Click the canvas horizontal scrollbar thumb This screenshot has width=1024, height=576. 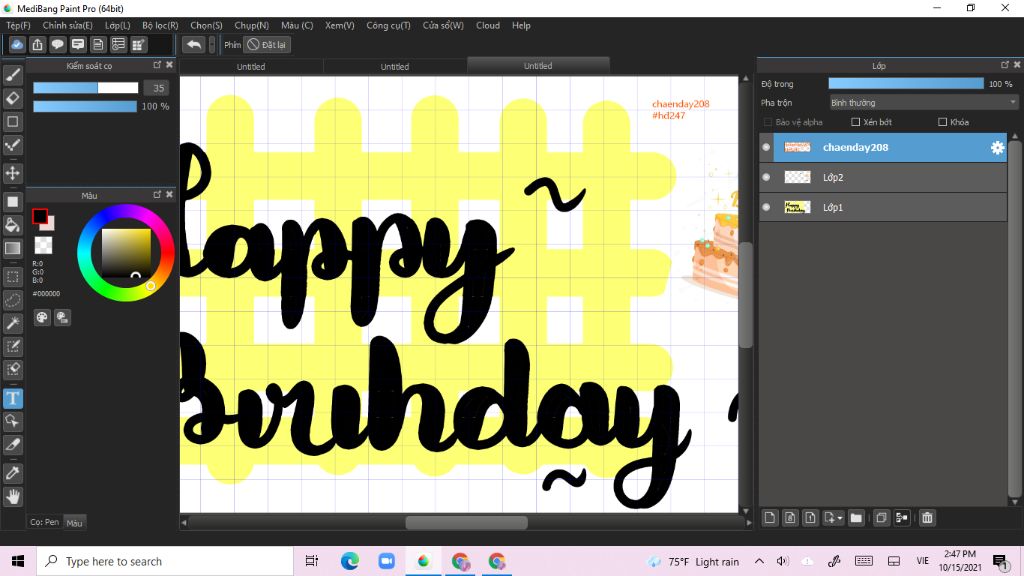tap(466, 522)
